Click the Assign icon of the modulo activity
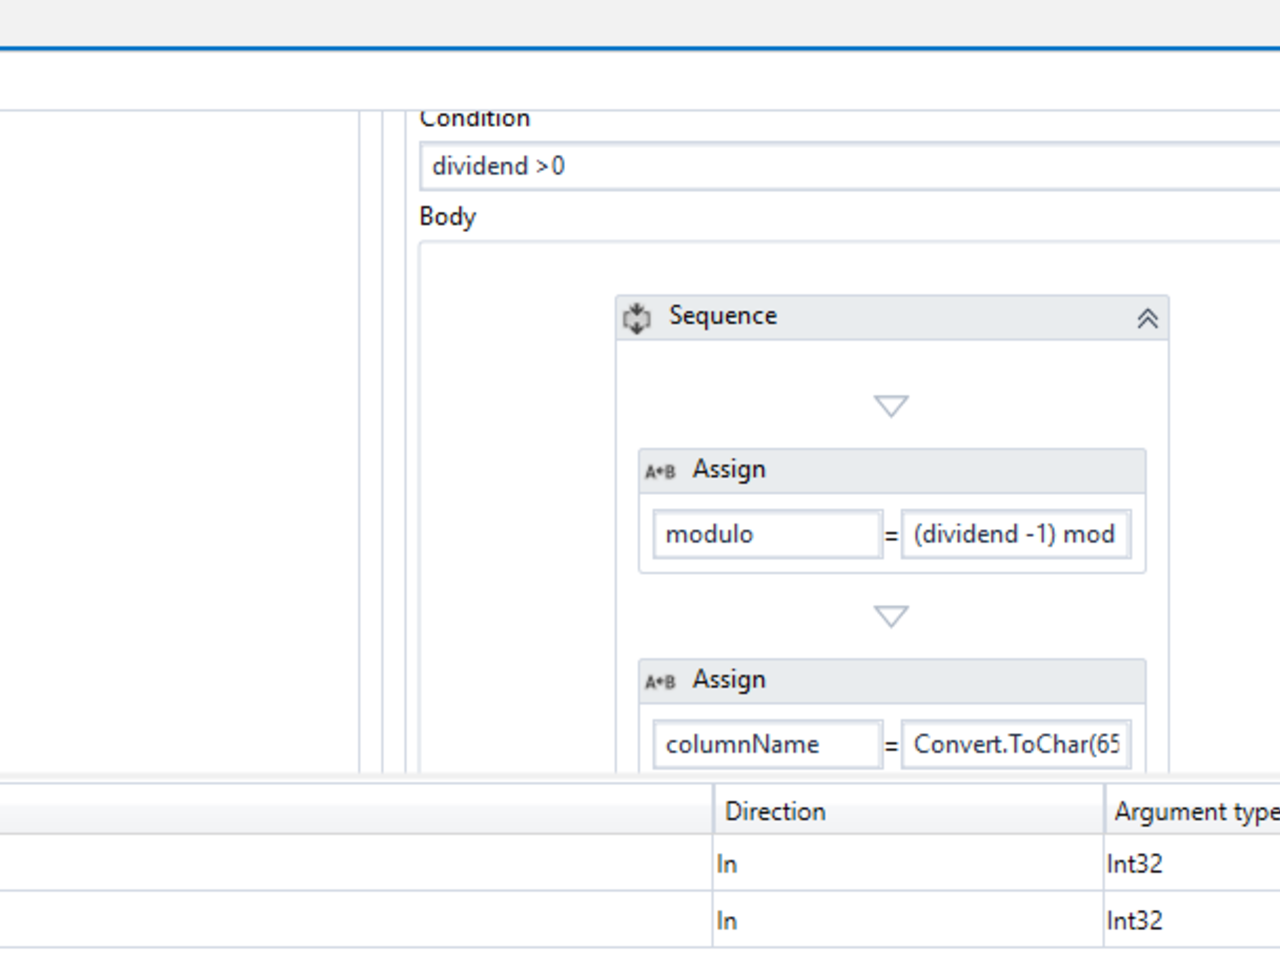This screenshot has height=960, width=1280. (660, 471)
